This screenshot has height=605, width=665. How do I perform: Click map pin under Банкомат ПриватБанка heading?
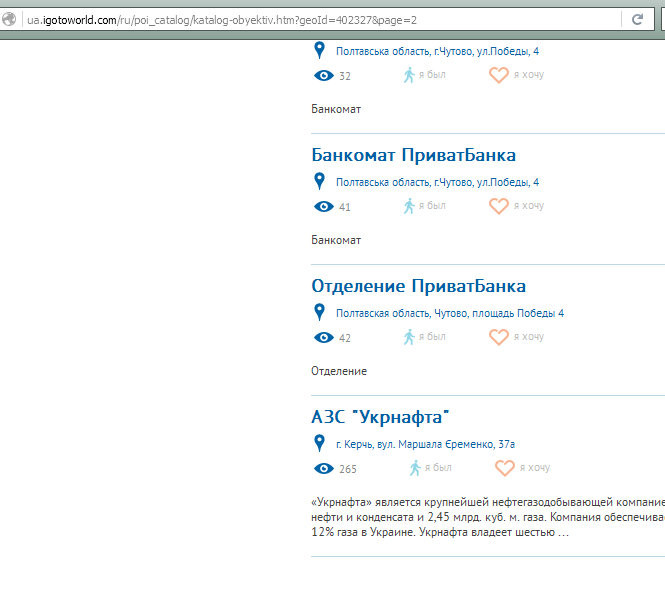click(x=319, y=181)
